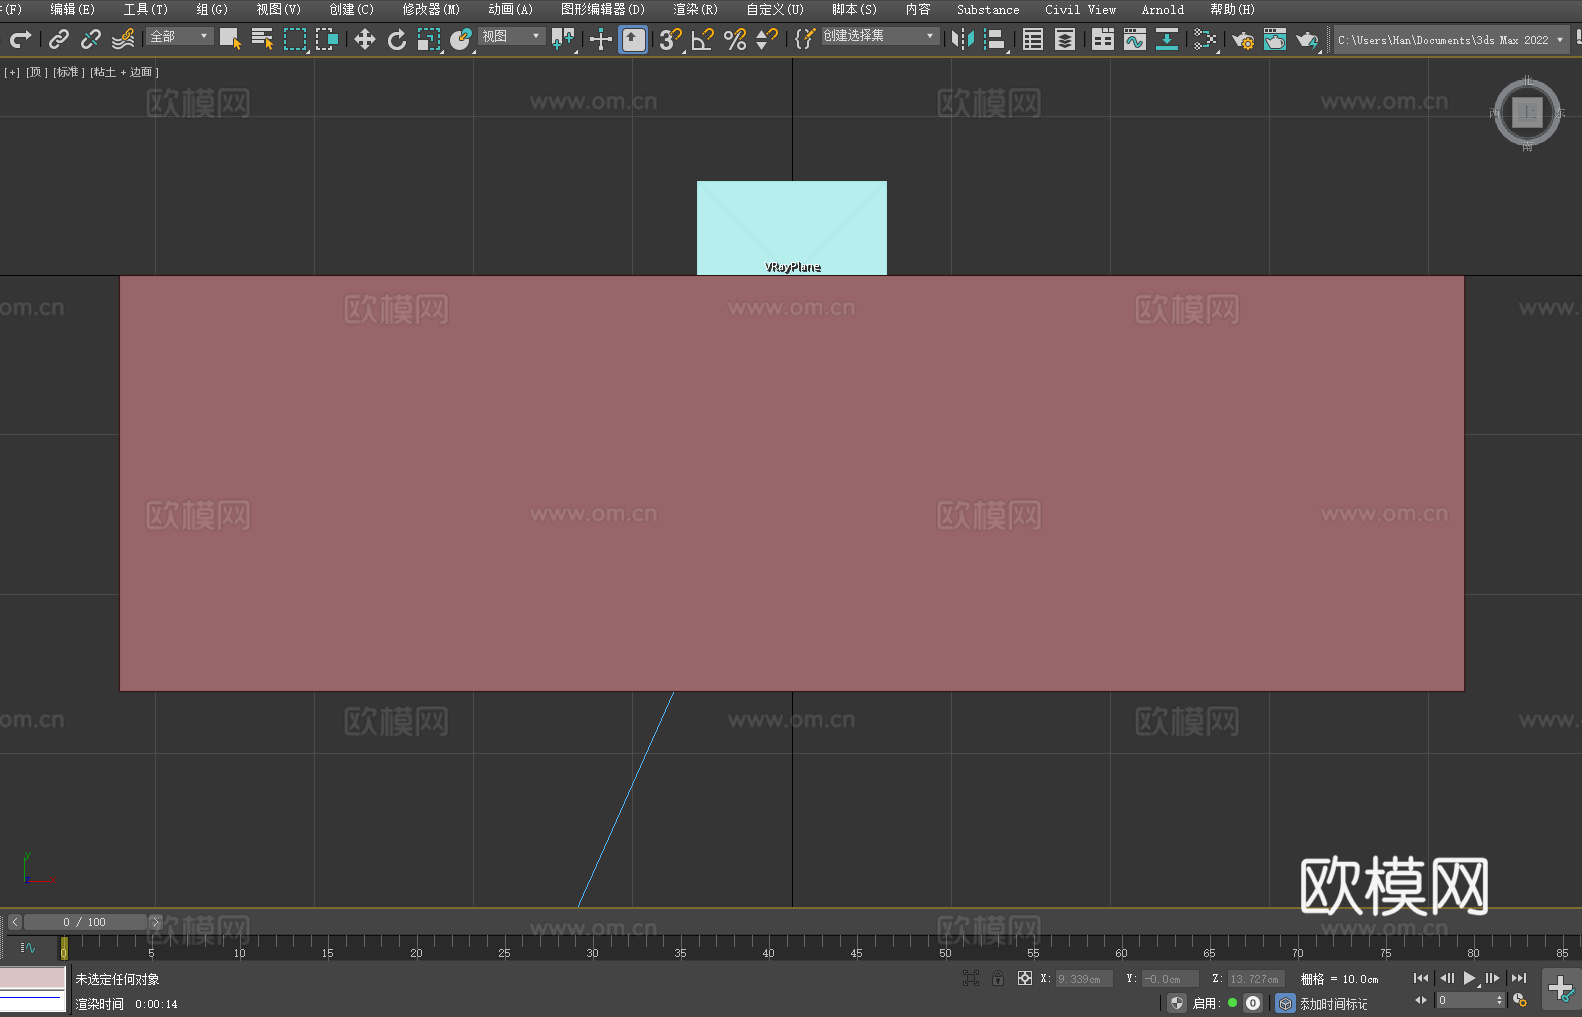
Task: Open the viewport [粘土 + 边面] shading menu
Action: (x=124, y=72)
